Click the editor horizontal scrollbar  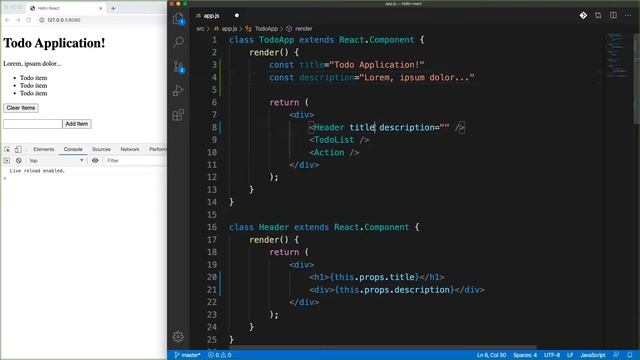[x=384, y=348]
